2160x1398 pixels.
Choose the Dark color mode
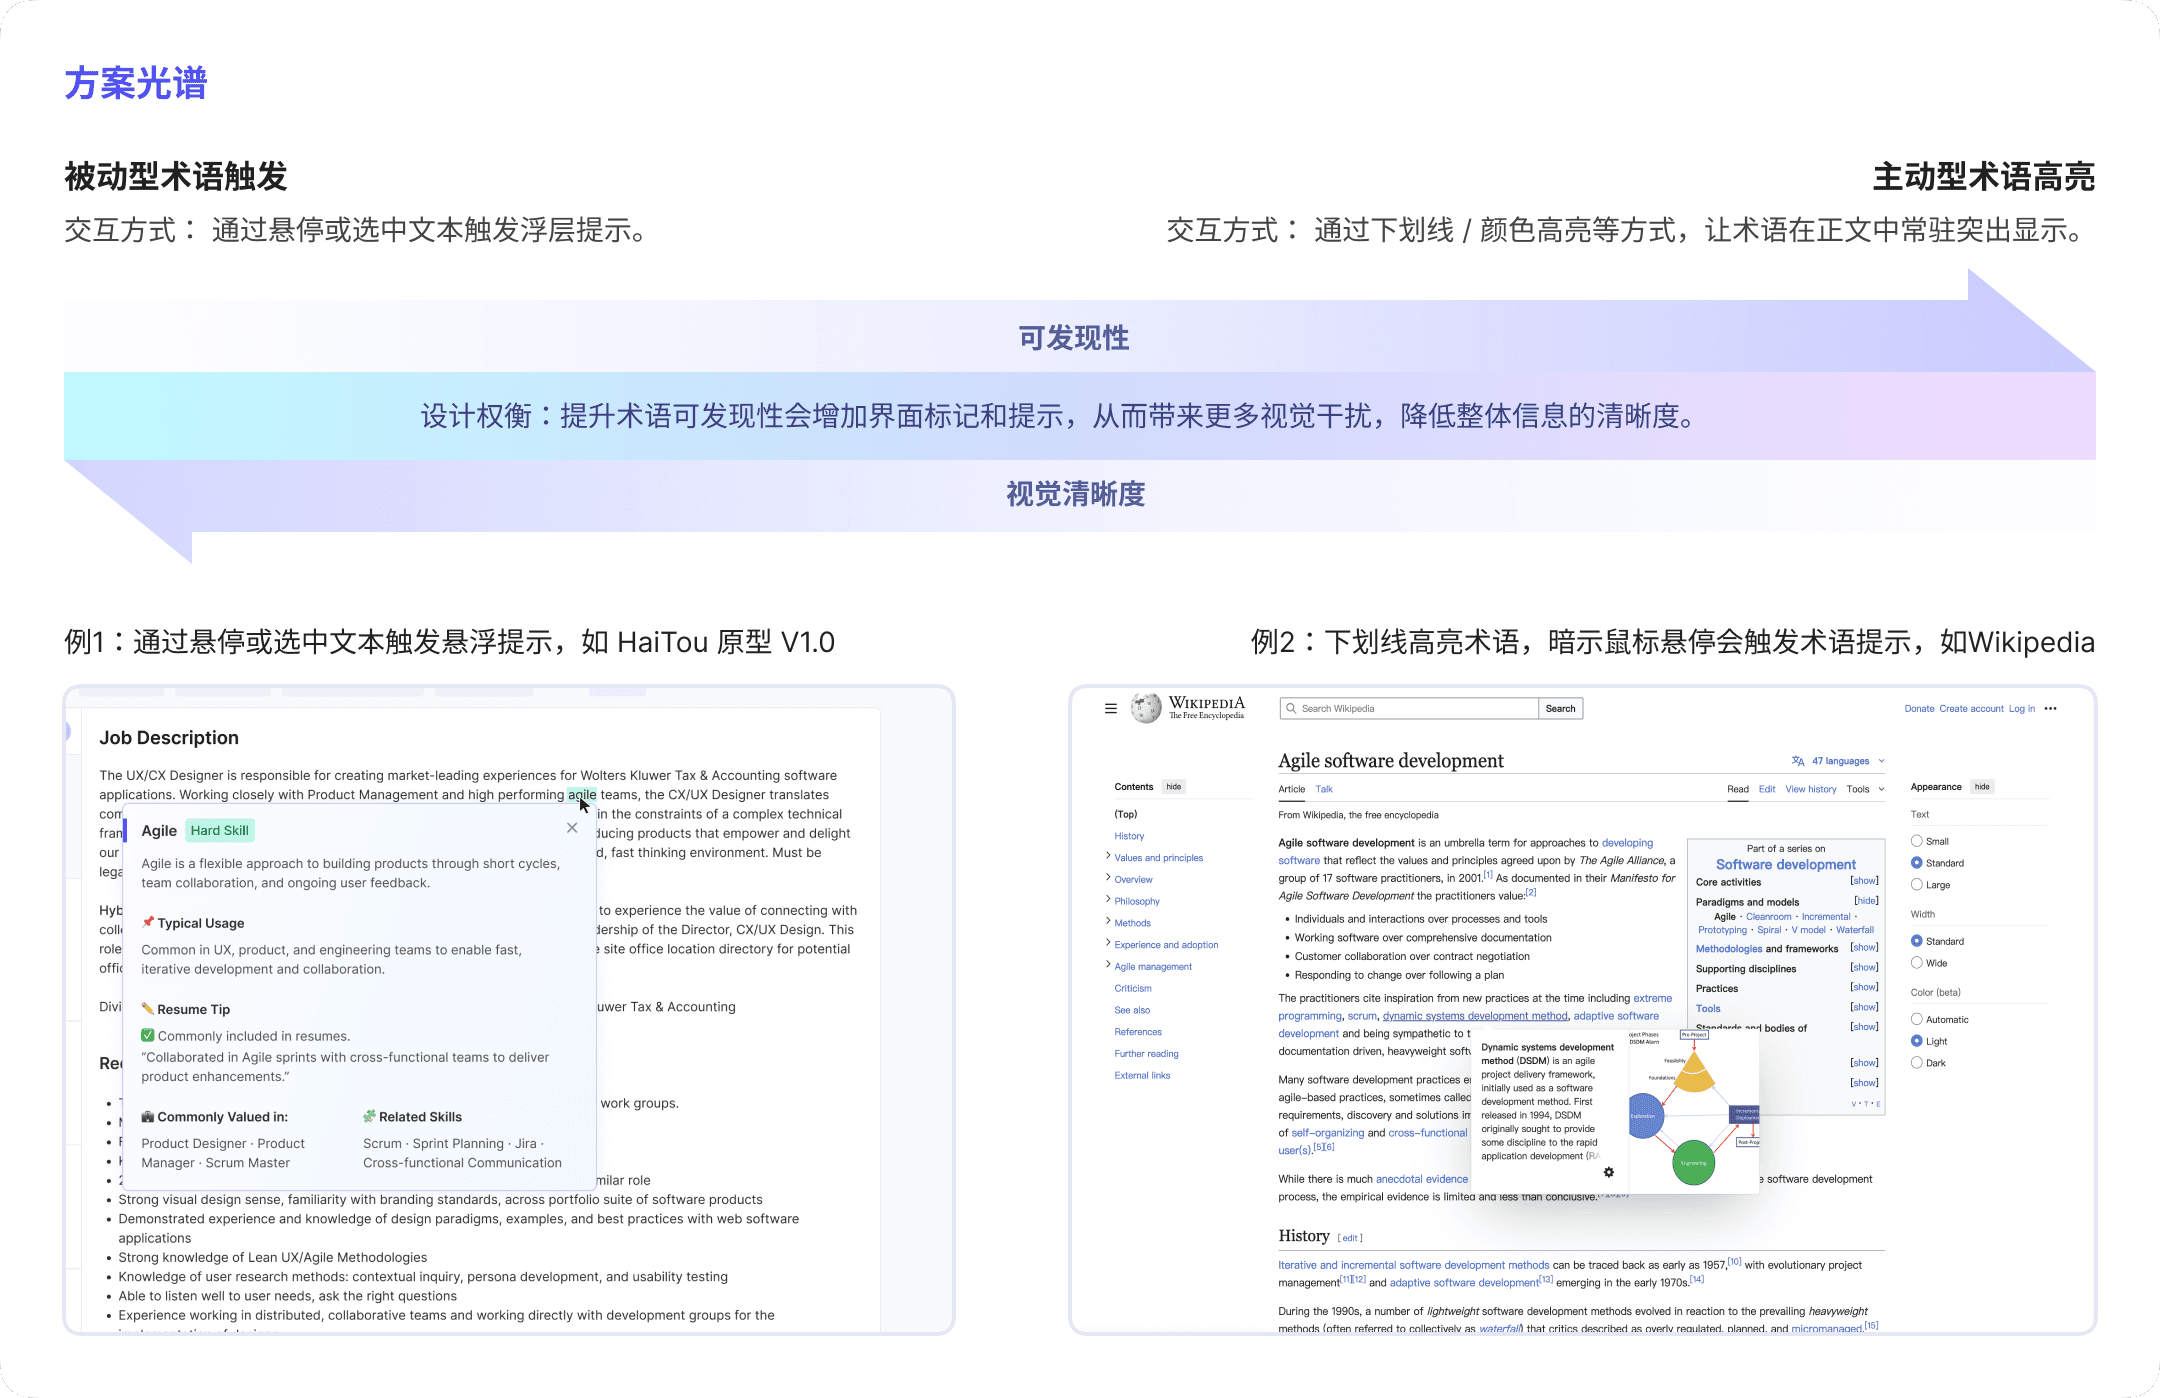(1917, 1063)
